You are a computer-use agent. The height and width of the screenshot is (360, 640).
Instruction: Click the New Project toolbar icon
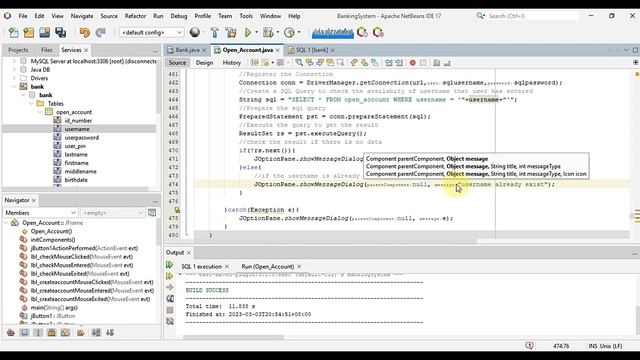(29, 32)
